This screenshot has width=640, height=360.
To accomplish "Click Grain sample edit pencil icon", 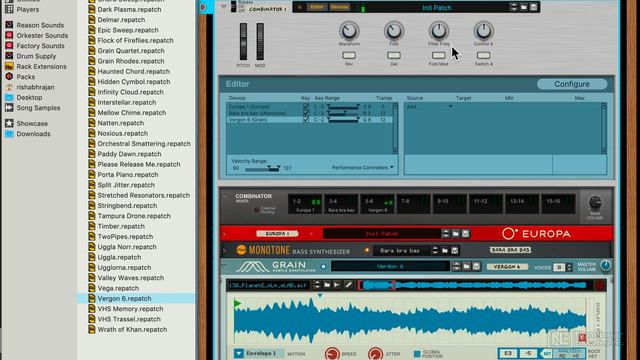I will [x=348, y=285].
